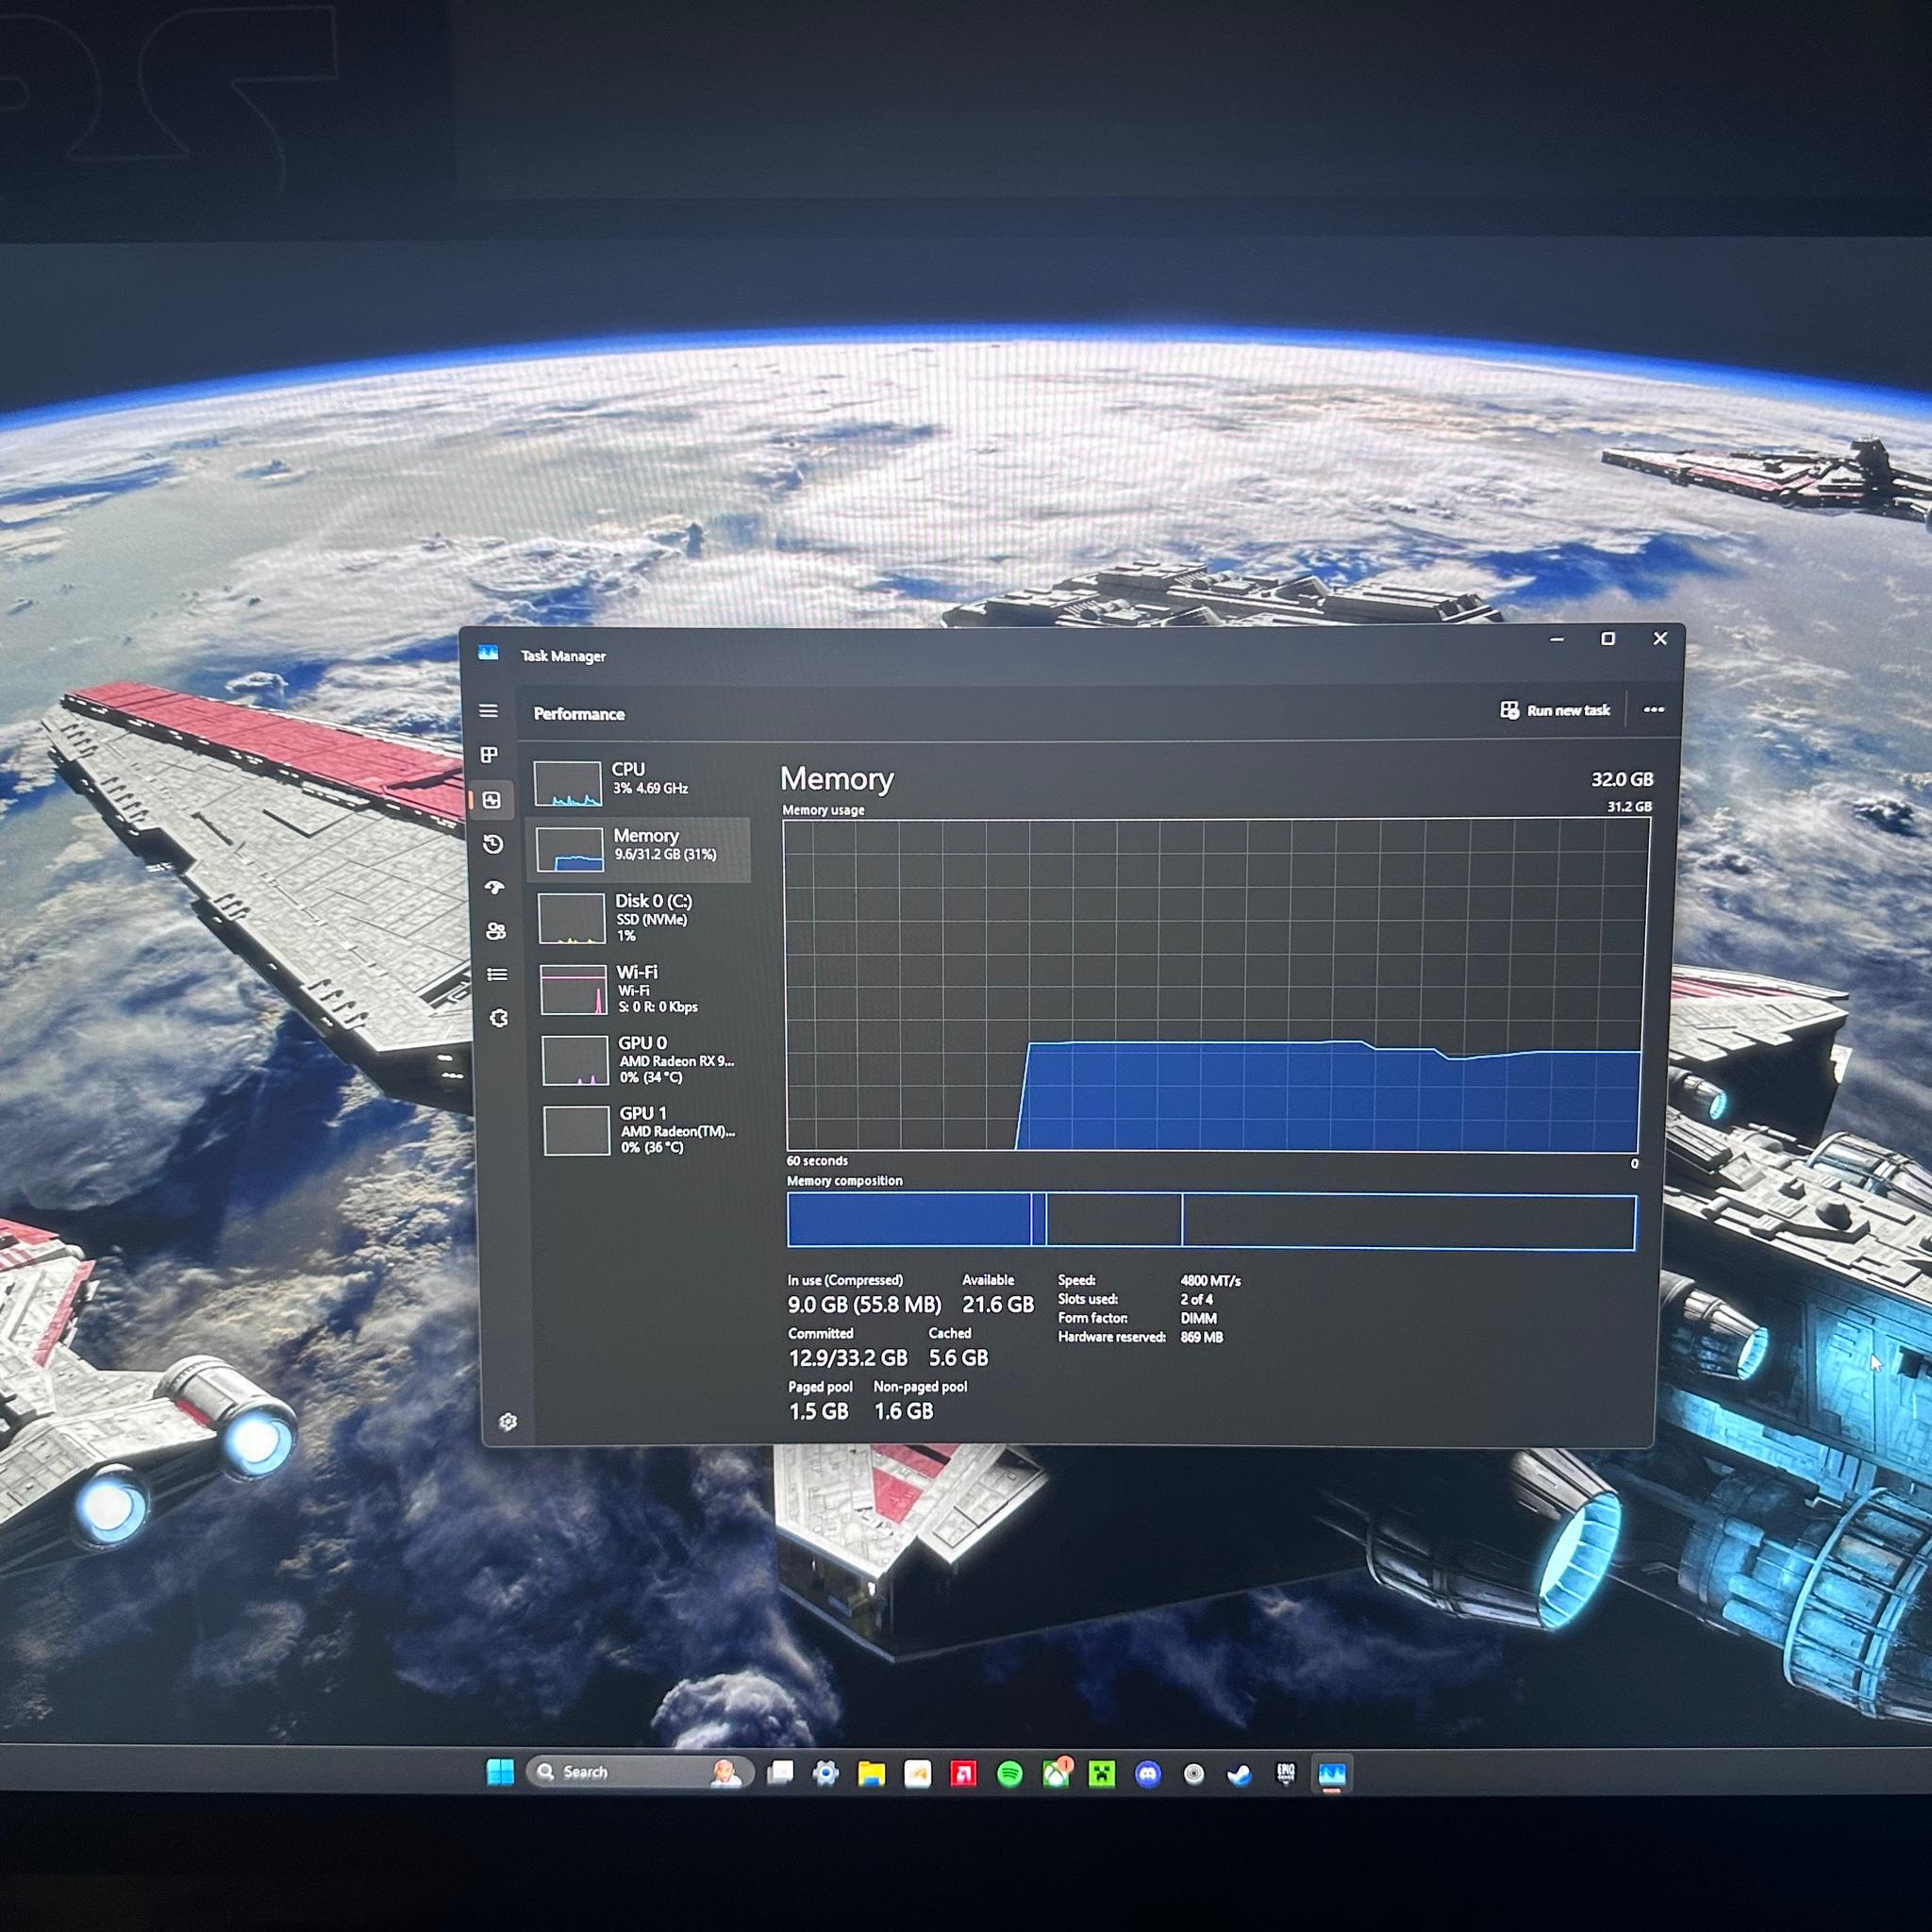Switch to the Processes page icon
Screen dimensions: 1932x1932
coord(490,755)
